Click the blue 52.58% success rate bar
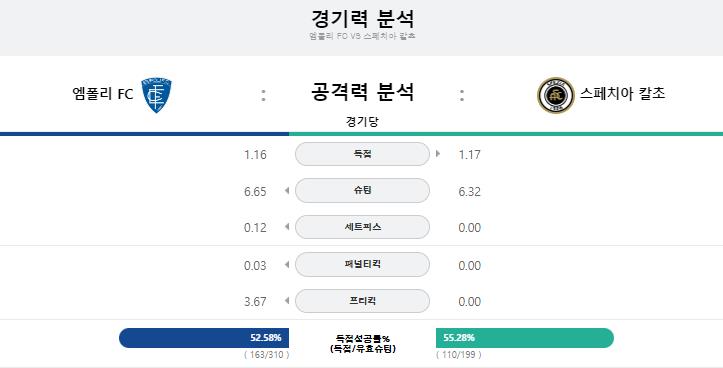723x368 pixels. 204,338
